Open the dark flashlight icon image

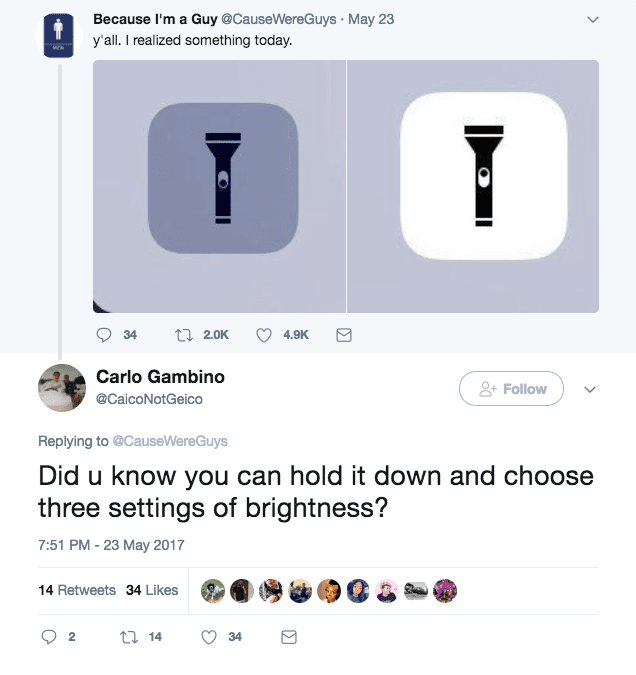point(220,185)
